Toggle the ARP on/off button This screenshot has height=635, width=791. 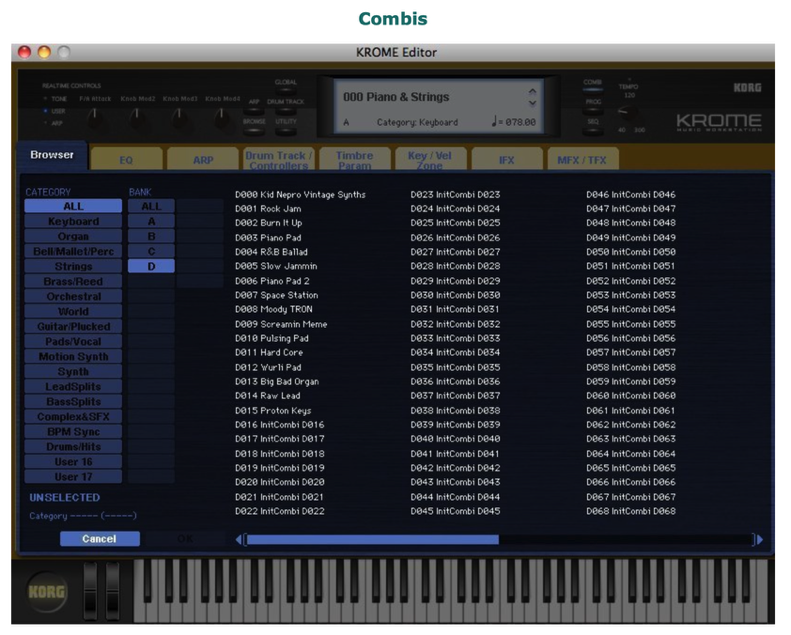point(254,110)
